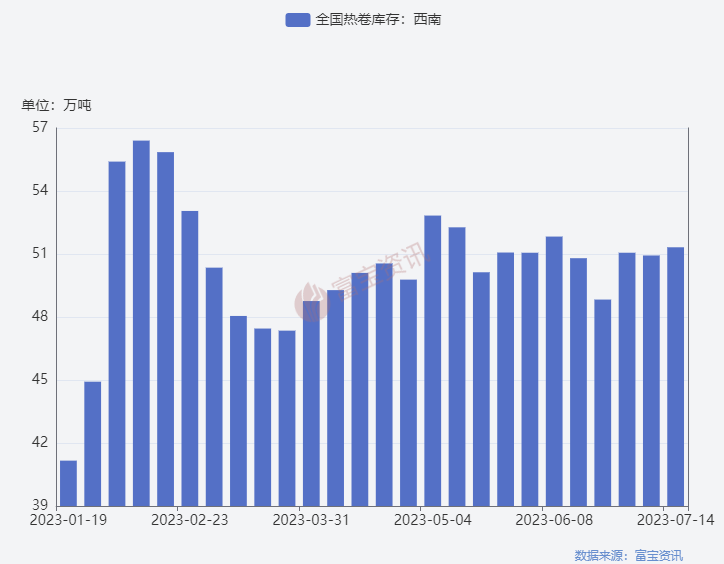Click the legend label 全国热卷库存：西南
Viewport: 724px width, 564px height.
point(378,20)
